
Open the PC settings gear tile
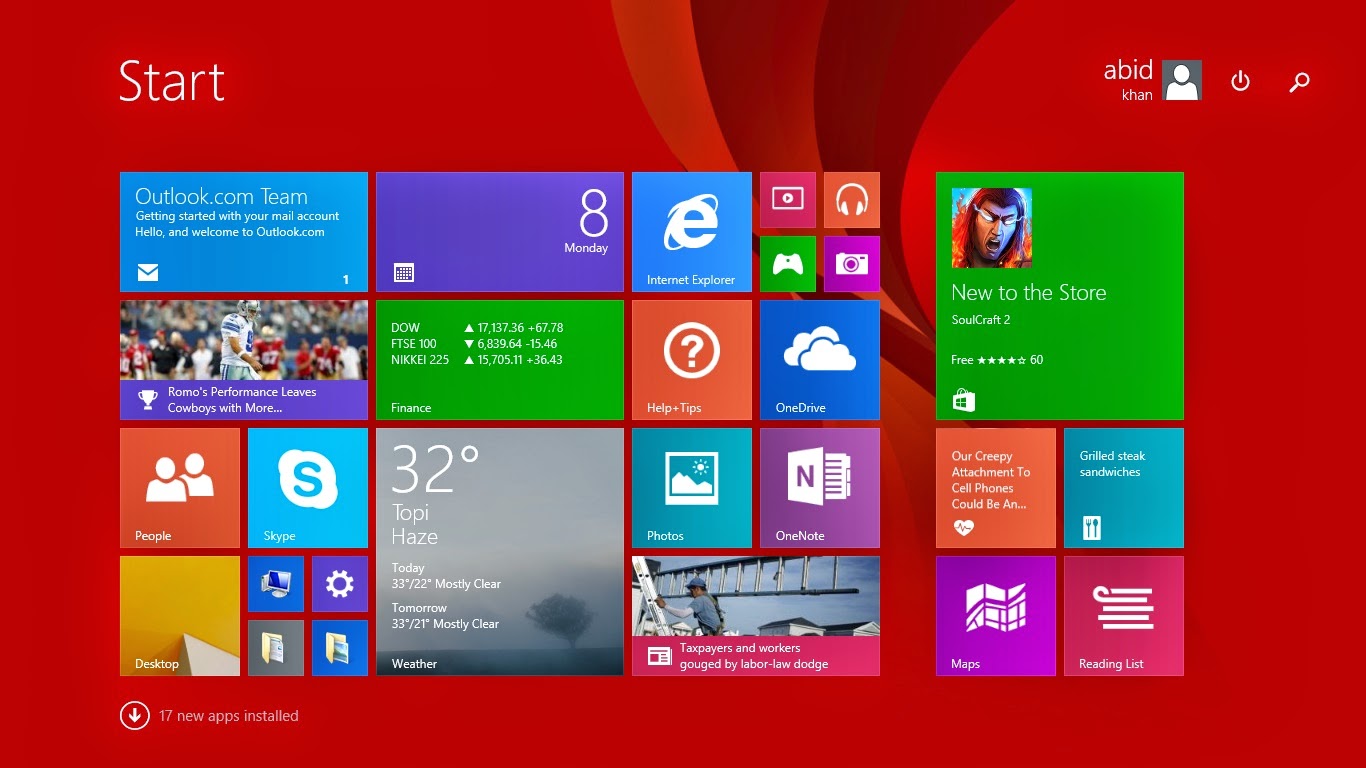coord(340,584)
